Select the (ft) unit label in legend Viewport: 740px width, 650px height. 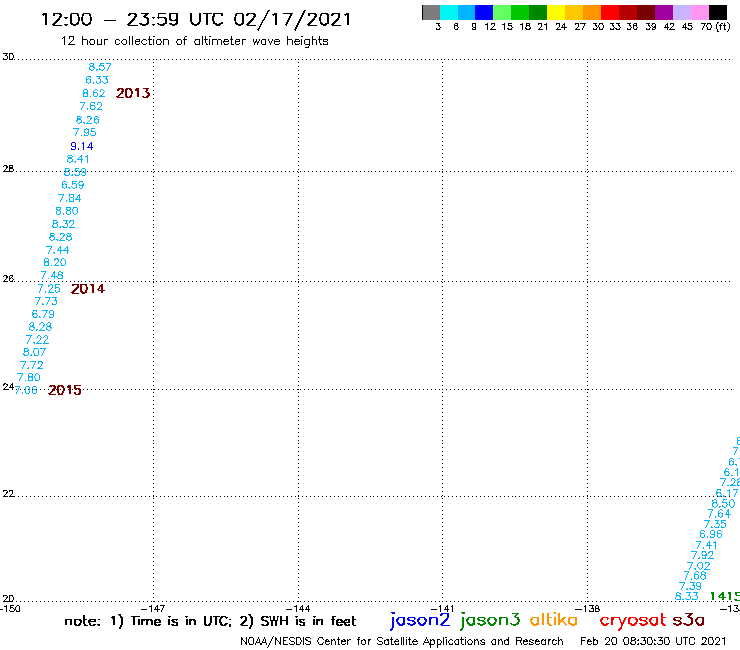[x=723, y=26]
